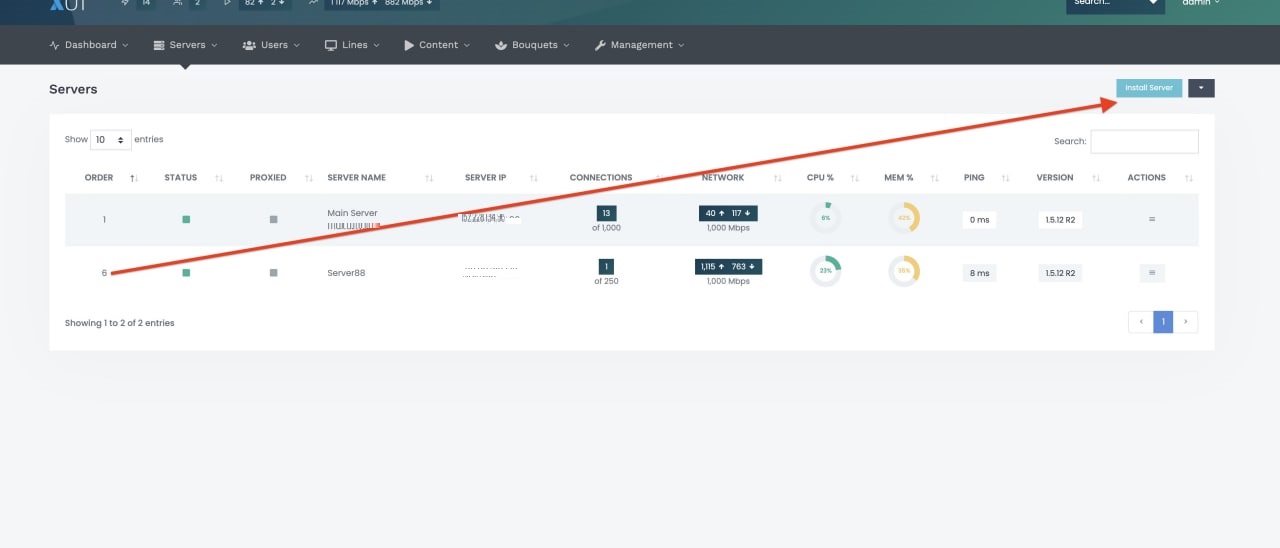
Task: Click Server88's '1.5.12 R2' version badge
Action: [1060, 273]
